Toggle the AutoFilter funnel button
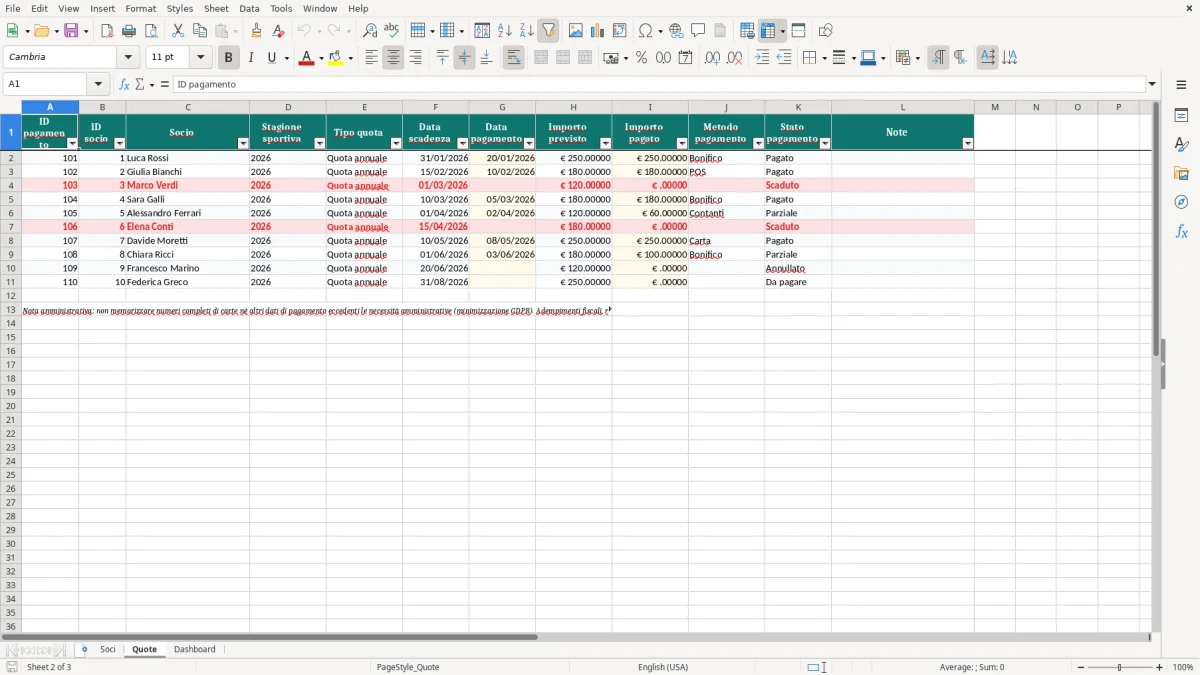 point(548,31)
